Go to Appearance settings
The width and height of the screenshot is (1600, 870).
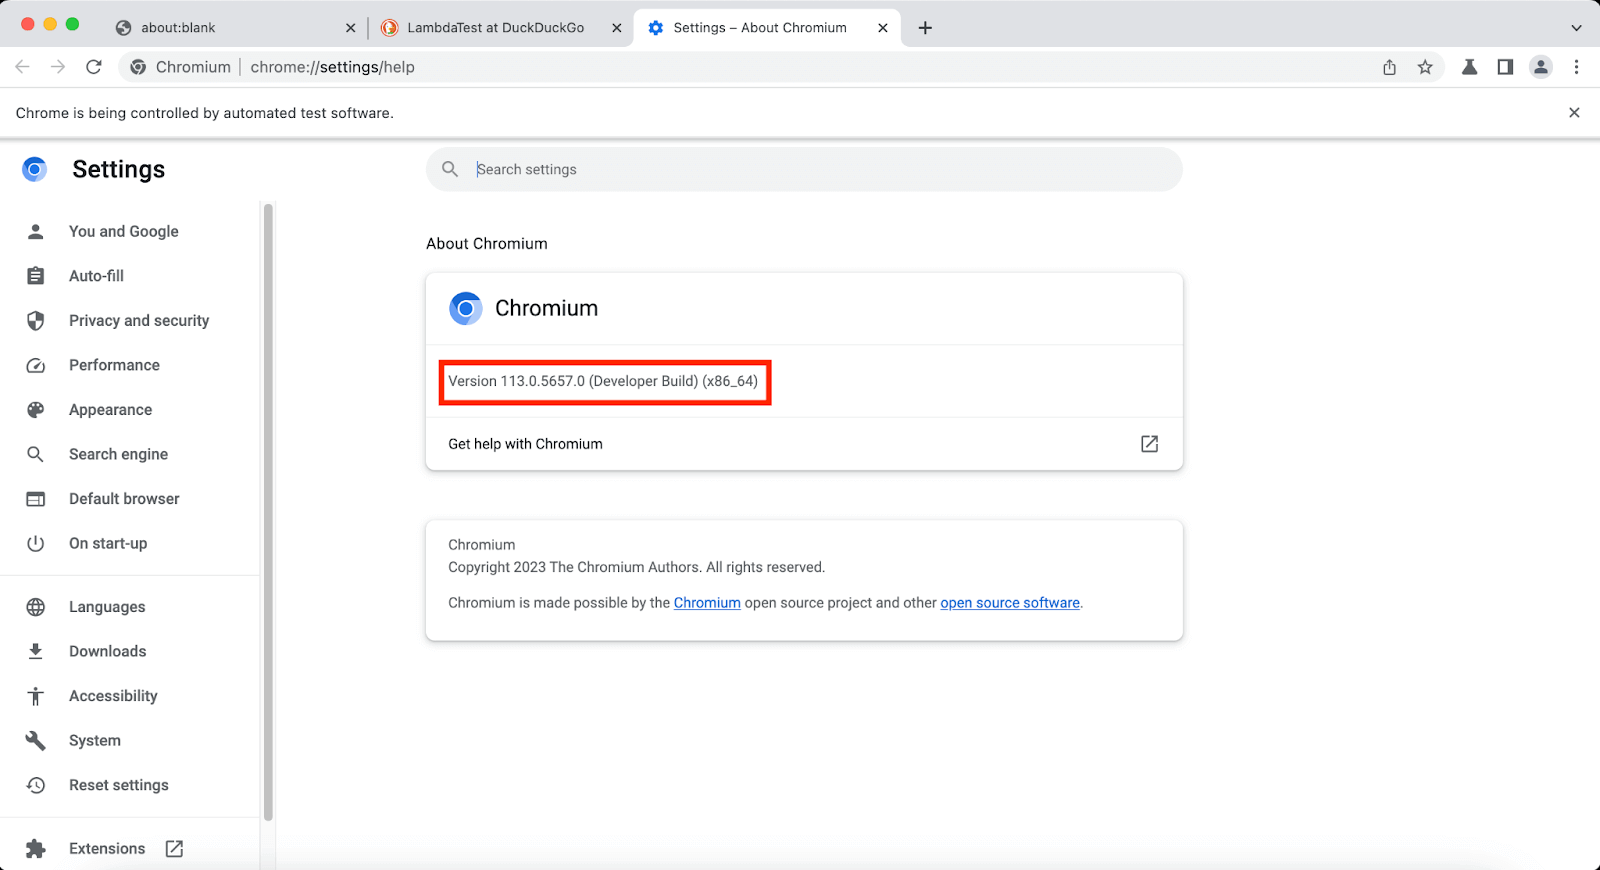click(110, 410)
